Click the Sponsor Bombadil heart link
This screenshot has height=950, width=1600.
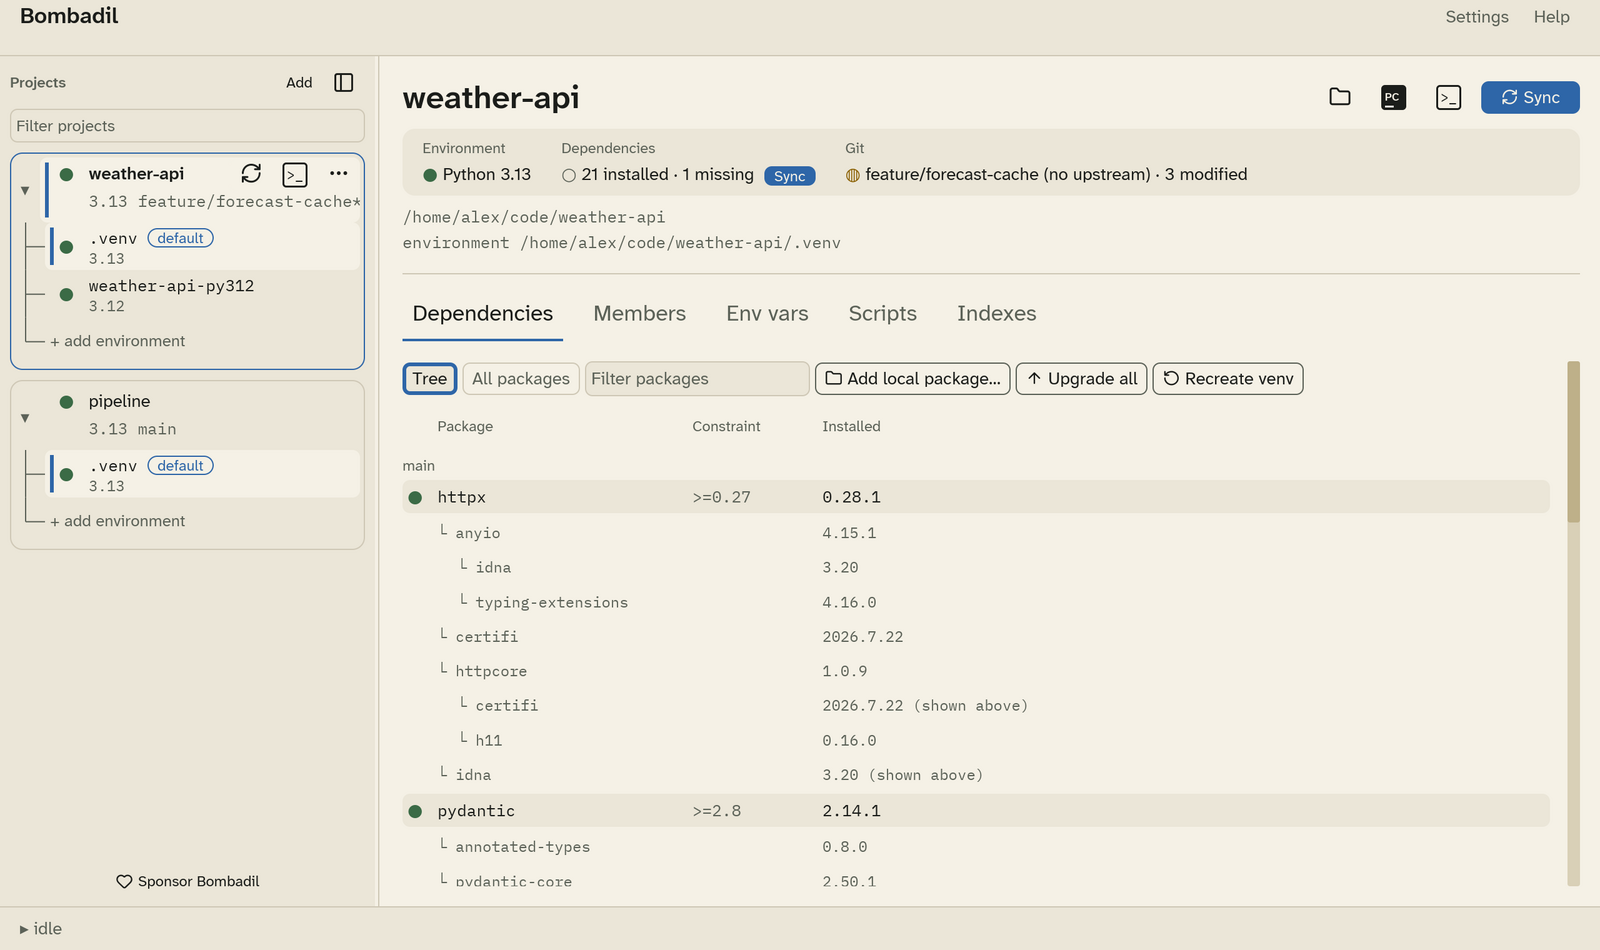point(188,881)
